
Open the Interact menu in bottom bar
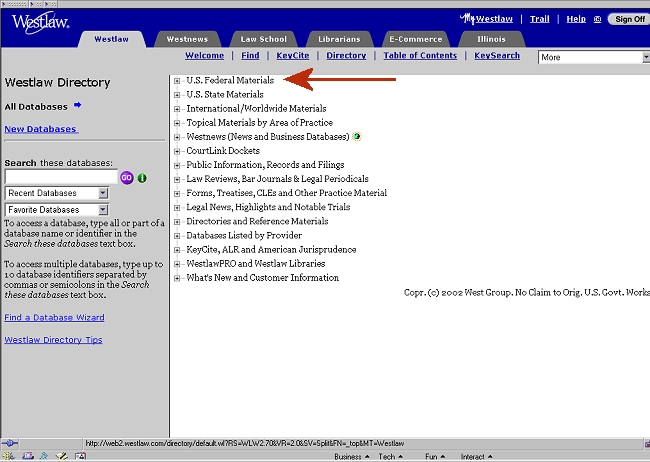point(477,457)
